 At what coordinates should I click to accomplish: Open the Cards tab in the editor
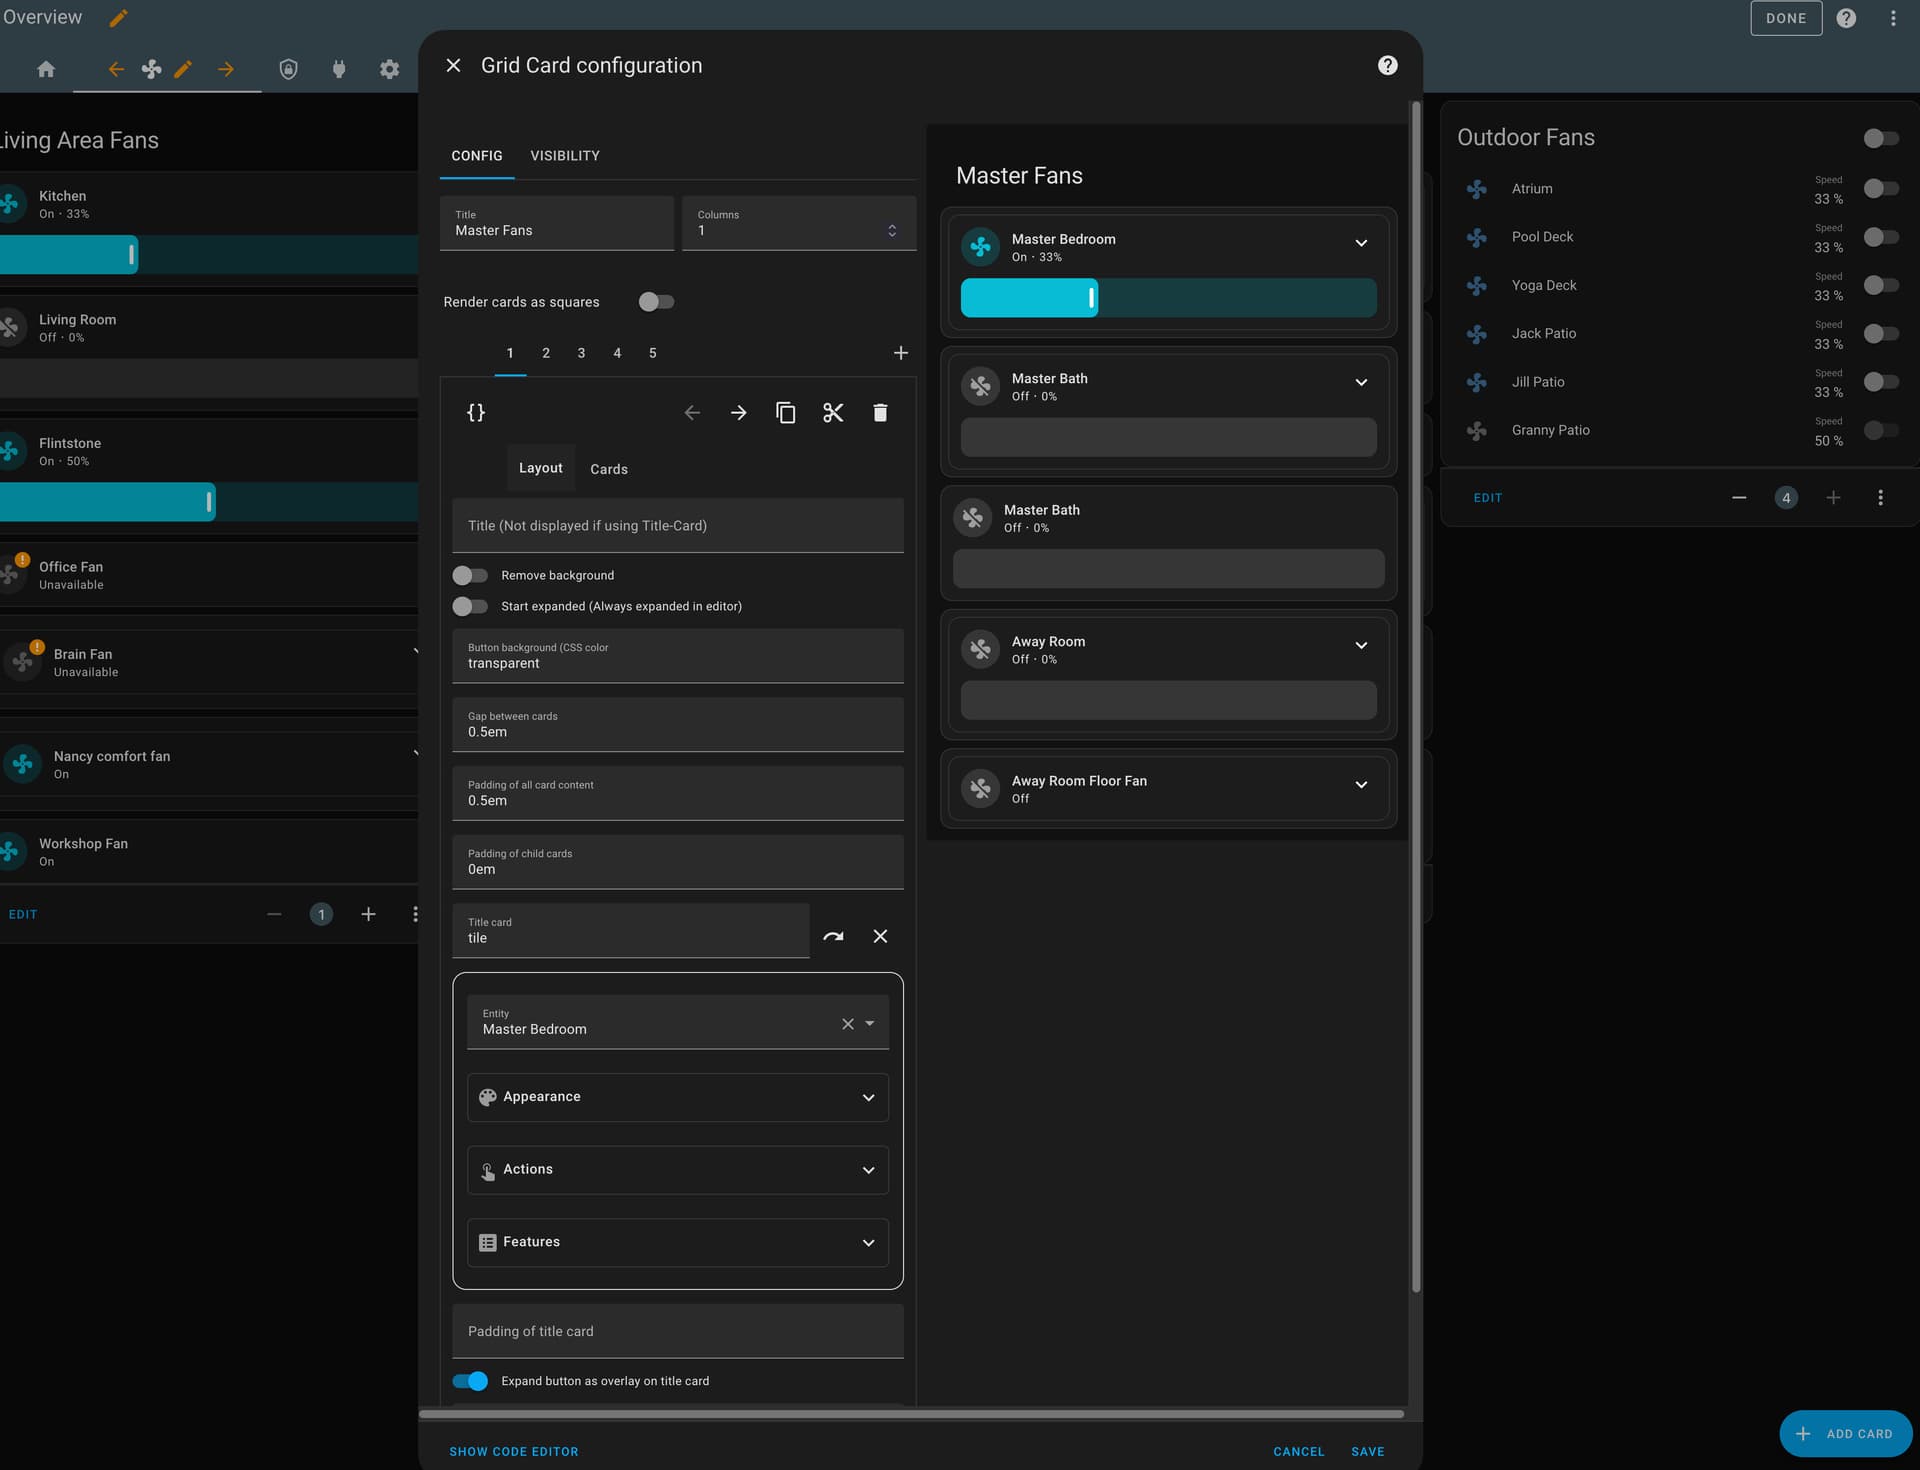point(608,468)
